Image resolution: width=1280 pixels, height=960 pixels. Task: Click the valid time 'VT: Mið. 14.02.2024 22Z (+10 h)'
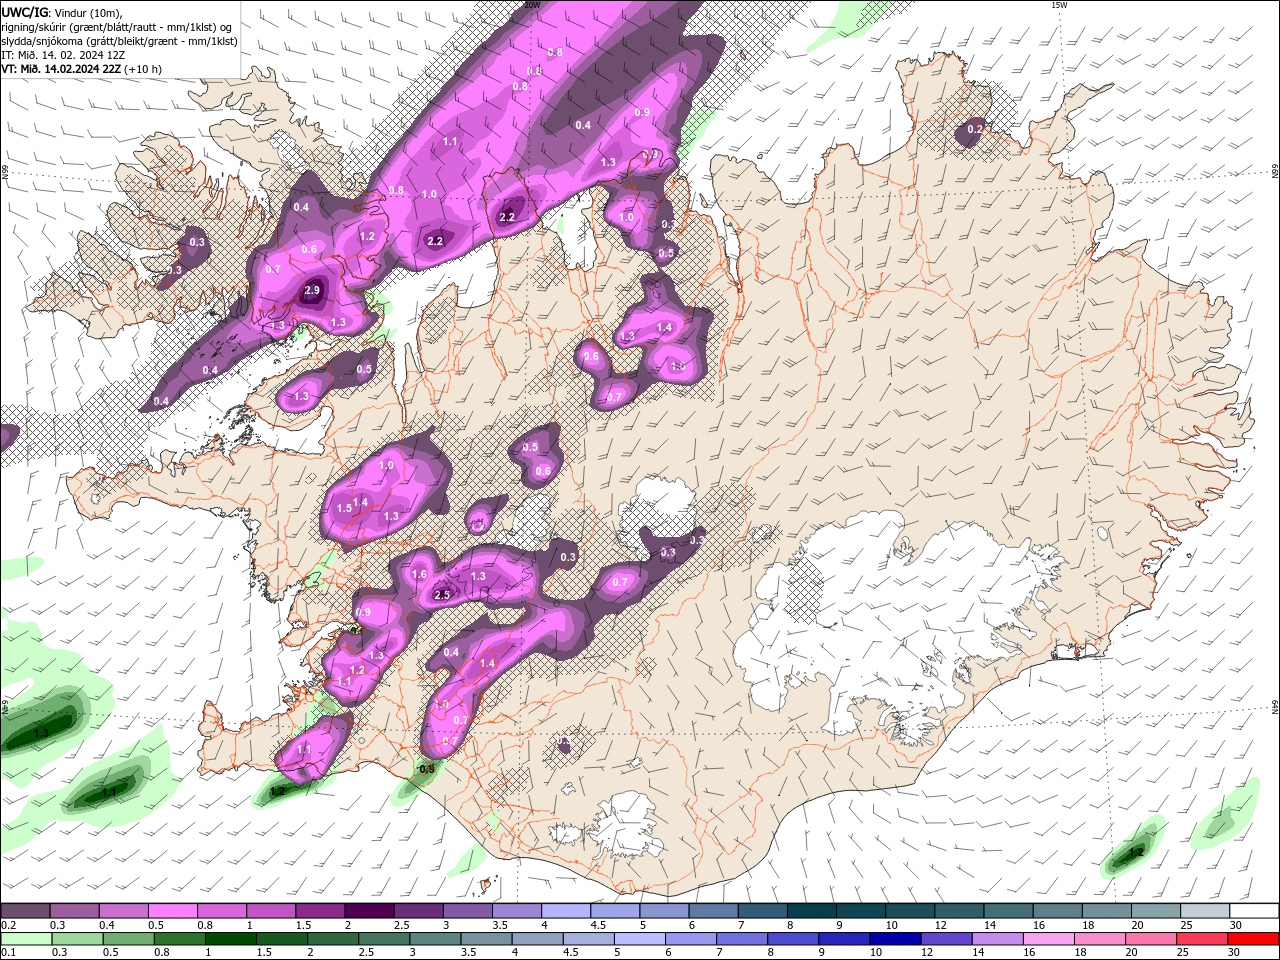pos(81,69)
